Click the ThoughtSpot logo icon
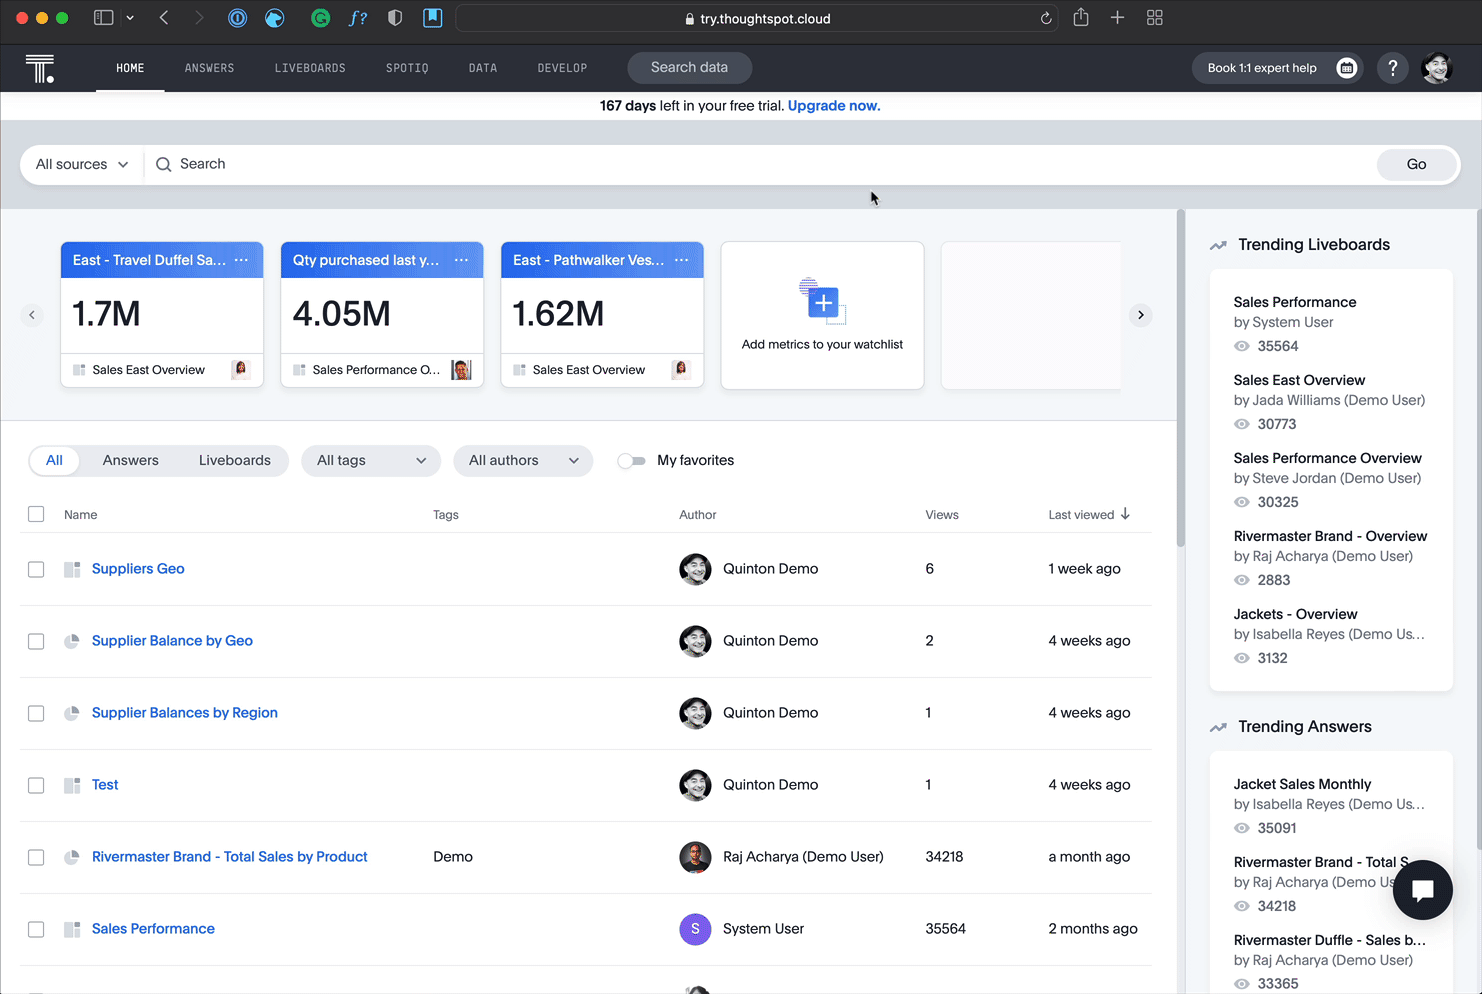This screenshot has width=1482, height=994. pos(40,68)
